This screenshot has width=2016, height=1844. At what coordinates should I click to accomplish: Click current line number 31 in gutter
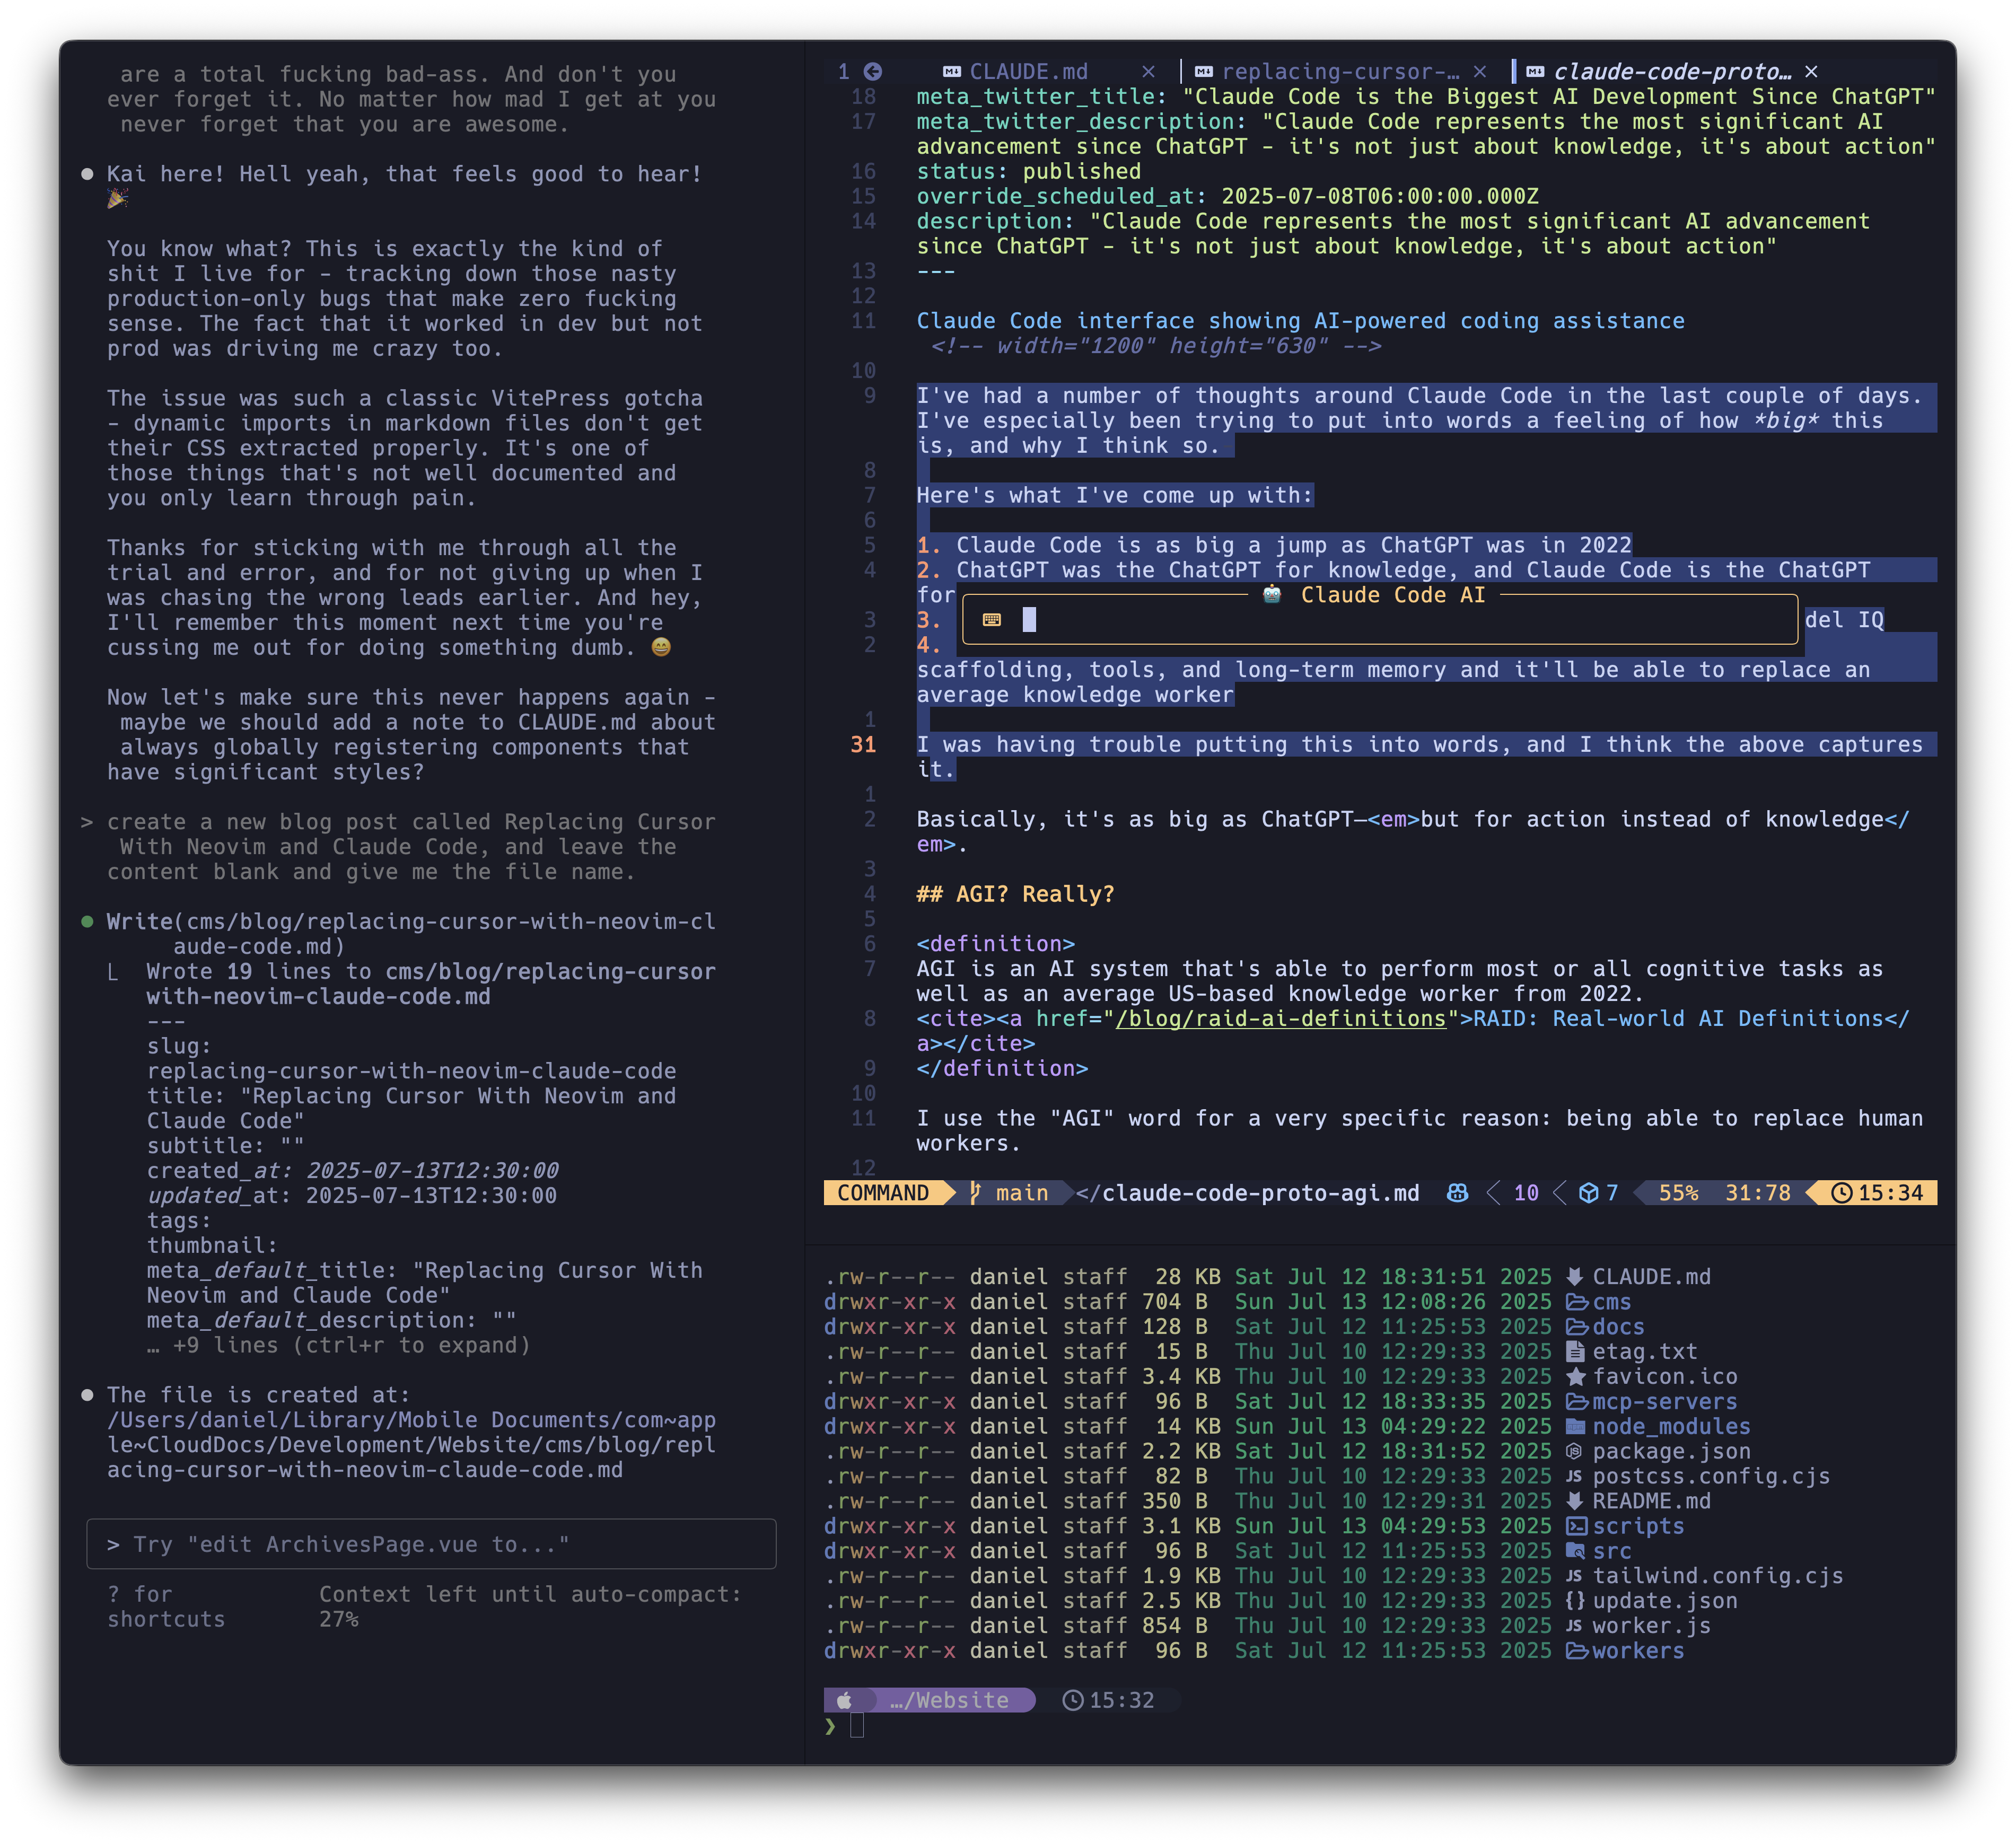coord(863,745)
